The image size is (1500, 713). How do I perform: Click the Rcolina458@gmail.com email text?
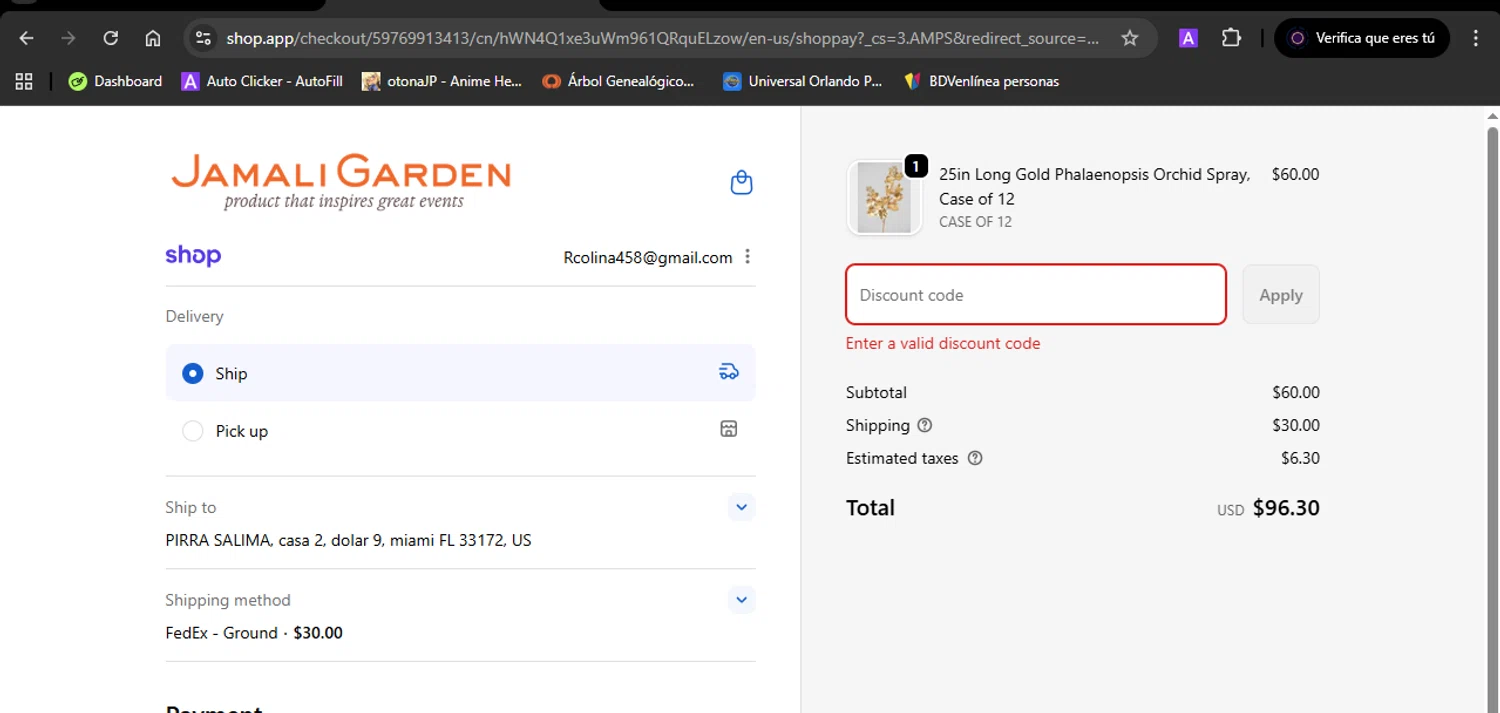tap(648, 257)
